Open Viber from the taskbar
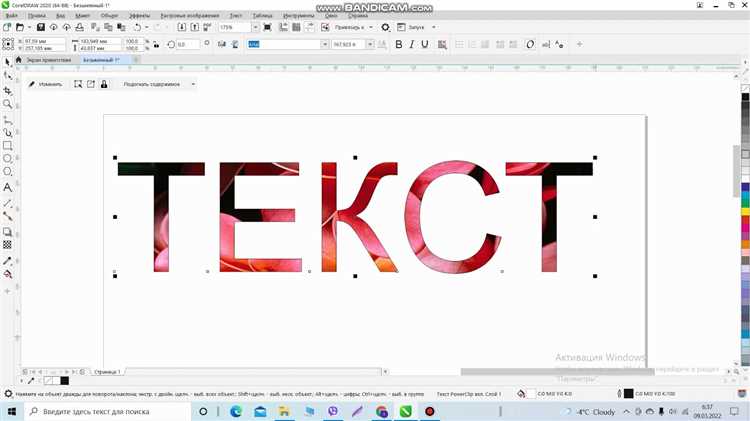This screenshot has width=750, height=421. tap(333, 411)
